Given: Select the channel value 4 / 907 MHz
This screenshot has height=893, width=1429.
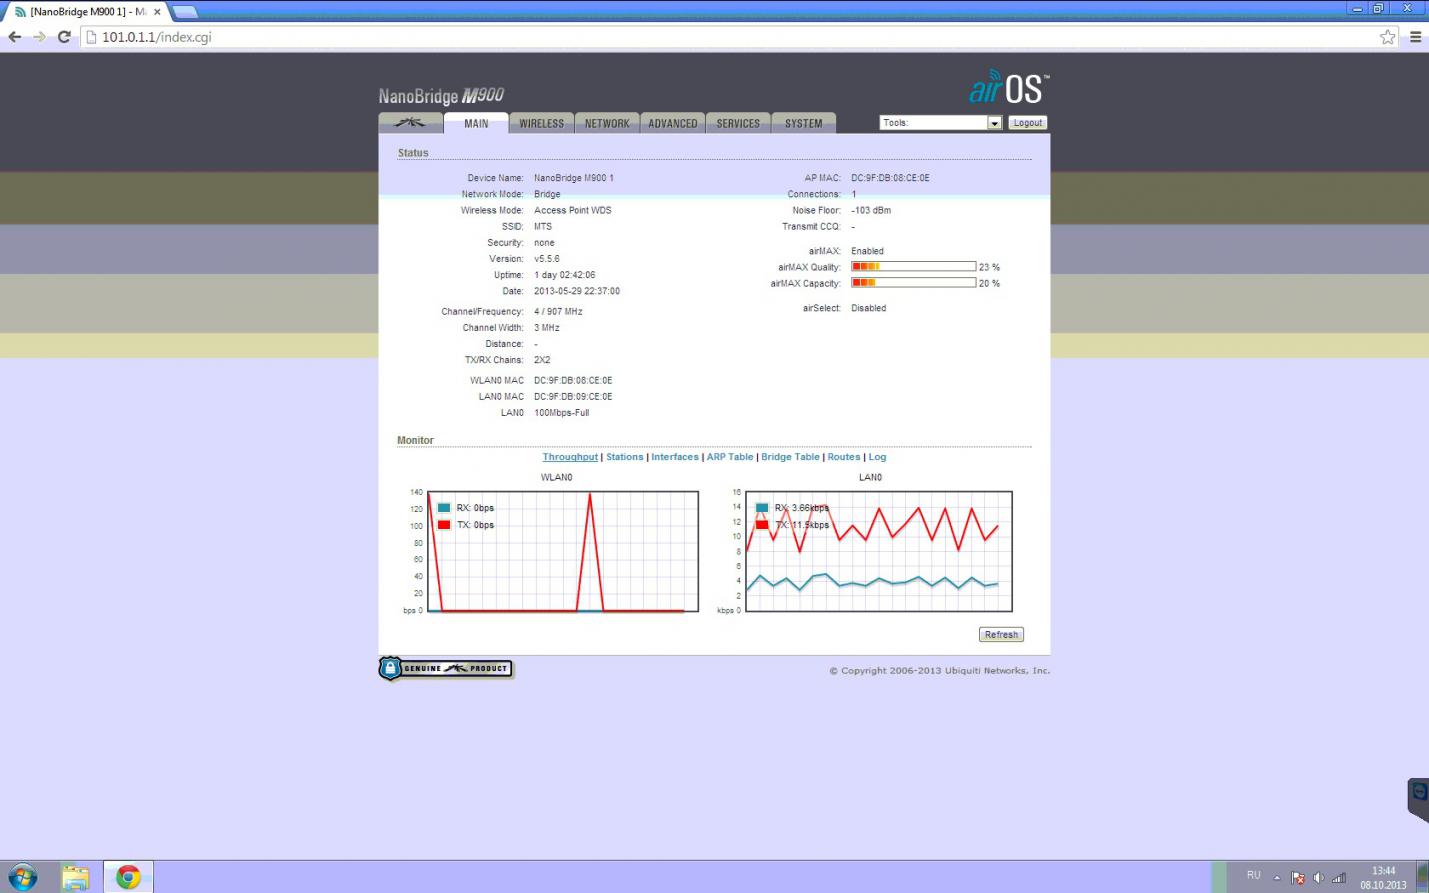Looking at the screenshot, I should pos(558,312).
